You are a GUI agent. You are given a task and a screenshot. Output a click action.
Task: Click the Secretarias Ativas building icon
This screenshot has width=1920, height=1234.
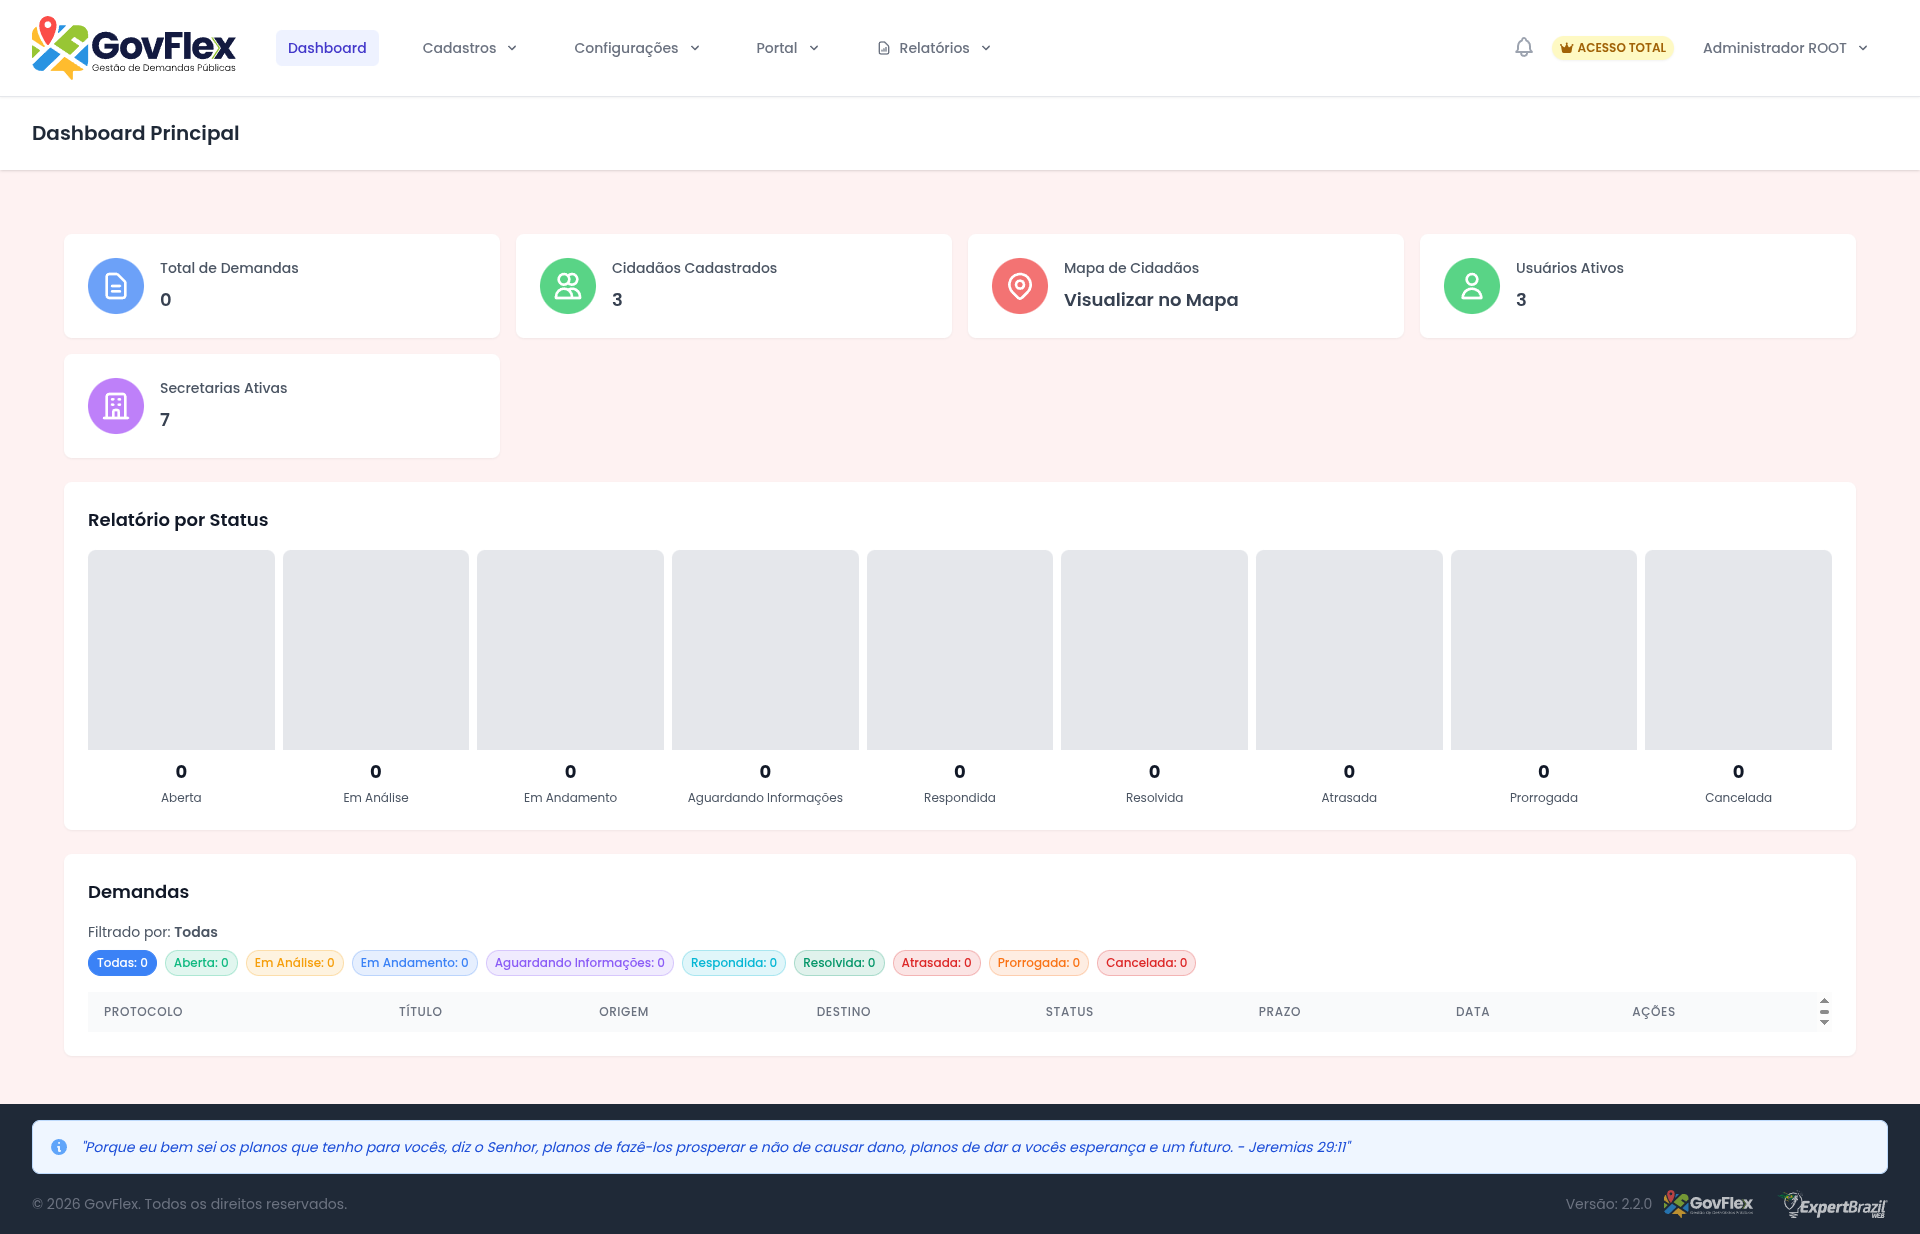point(116,406)
